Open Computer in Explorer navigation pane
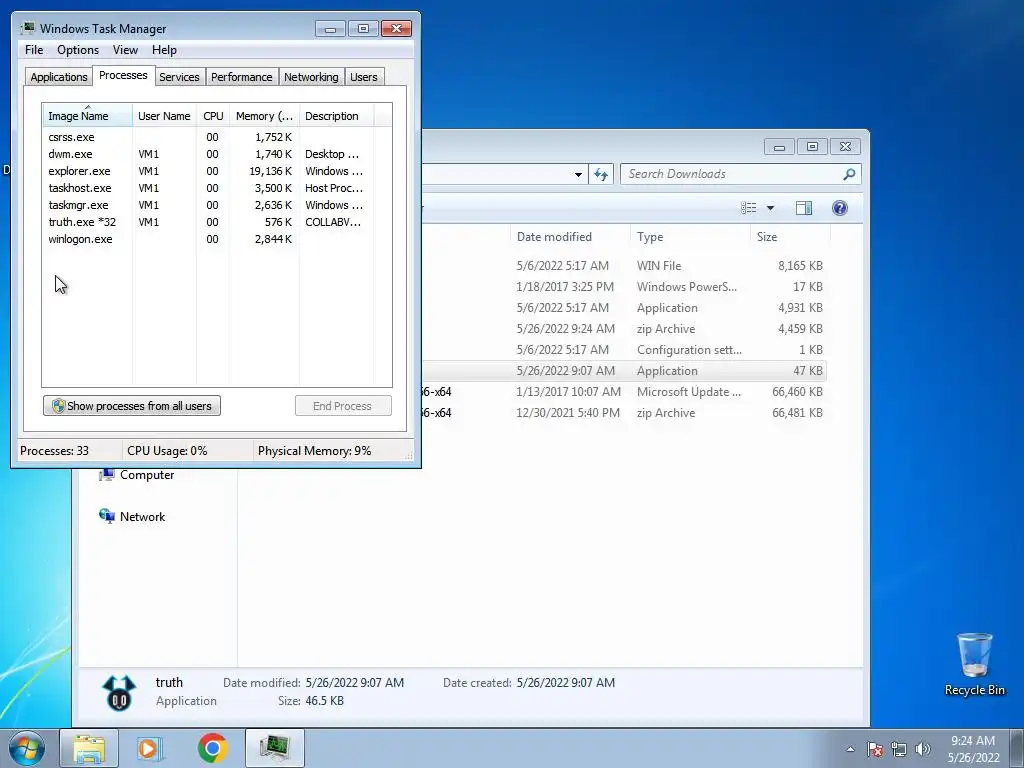The width and height of the screenshot is (1024, 768). (x=136, y=475)
